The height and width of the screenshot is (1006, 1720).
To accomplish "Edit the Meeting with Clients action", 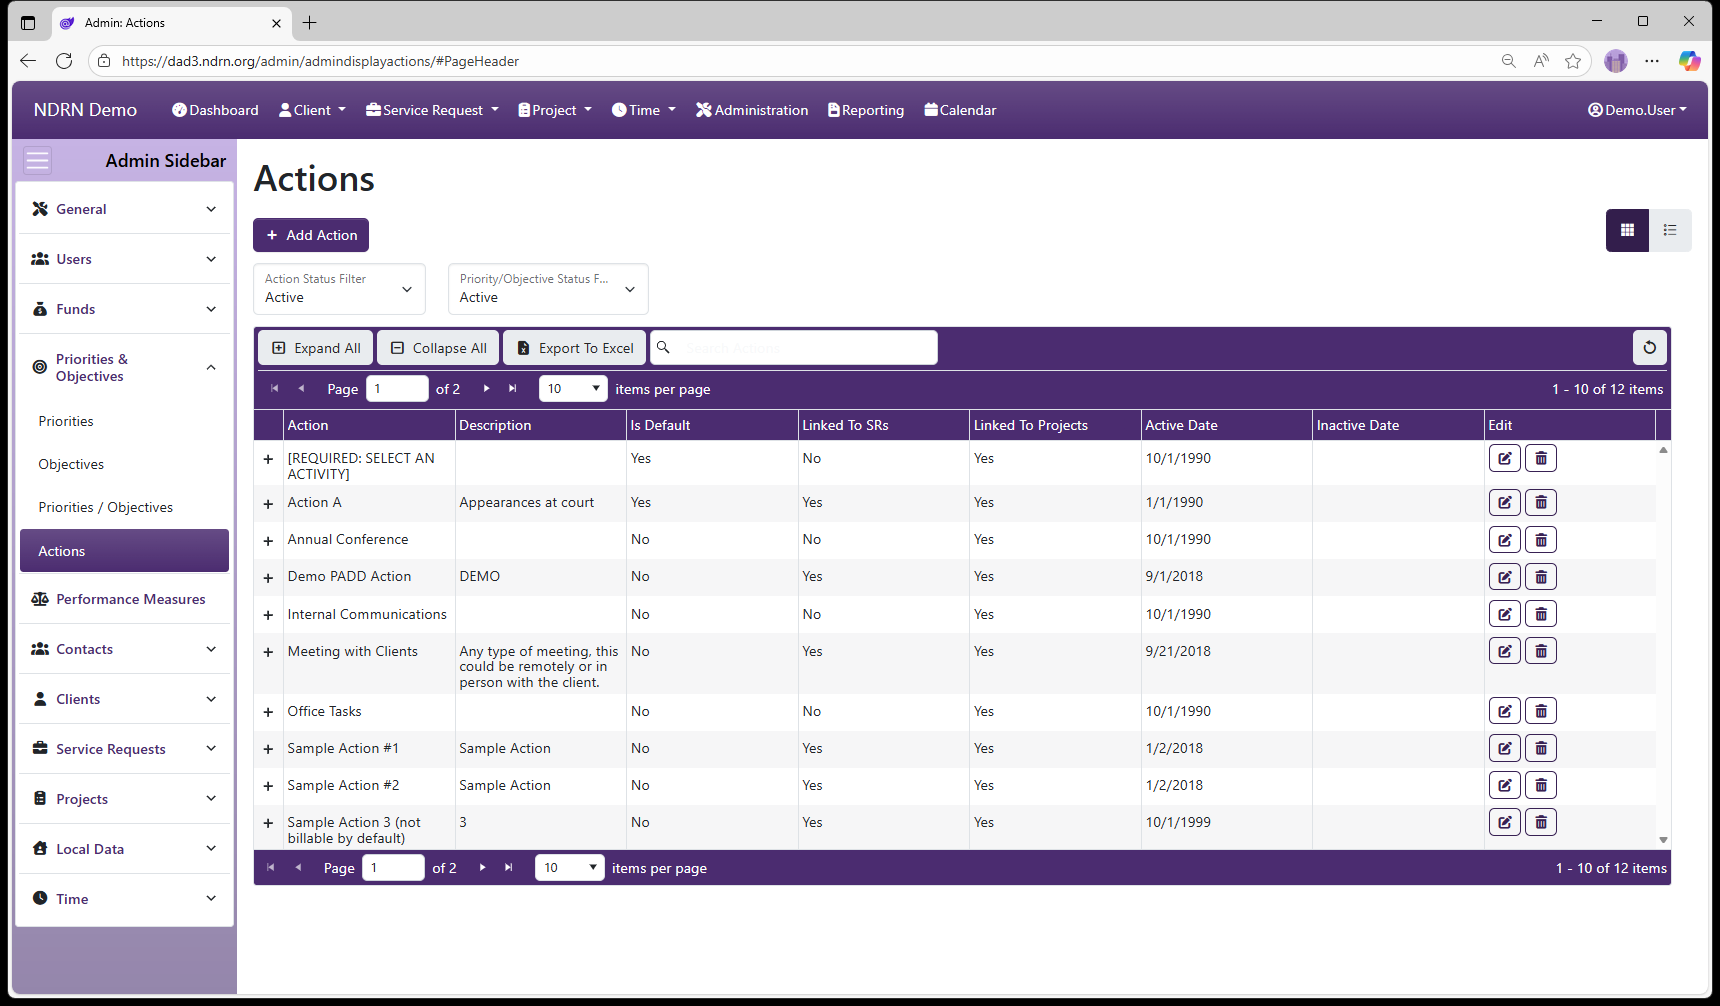I will tap(1504, 651).
